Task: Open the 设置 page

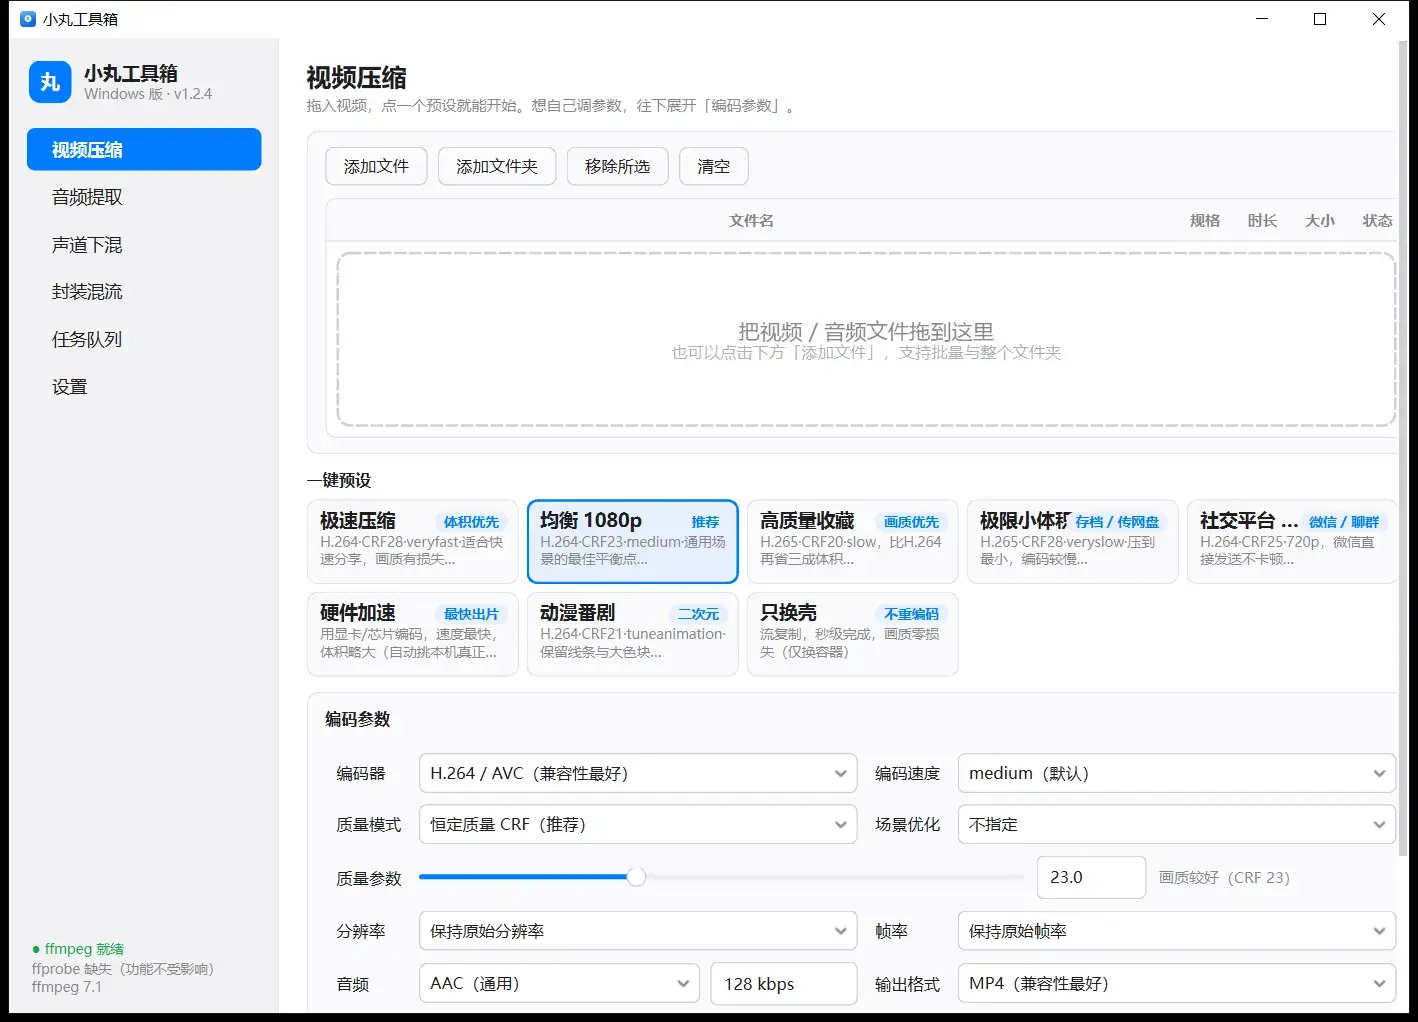Action: pyautogui.click(x=144, y=387)
